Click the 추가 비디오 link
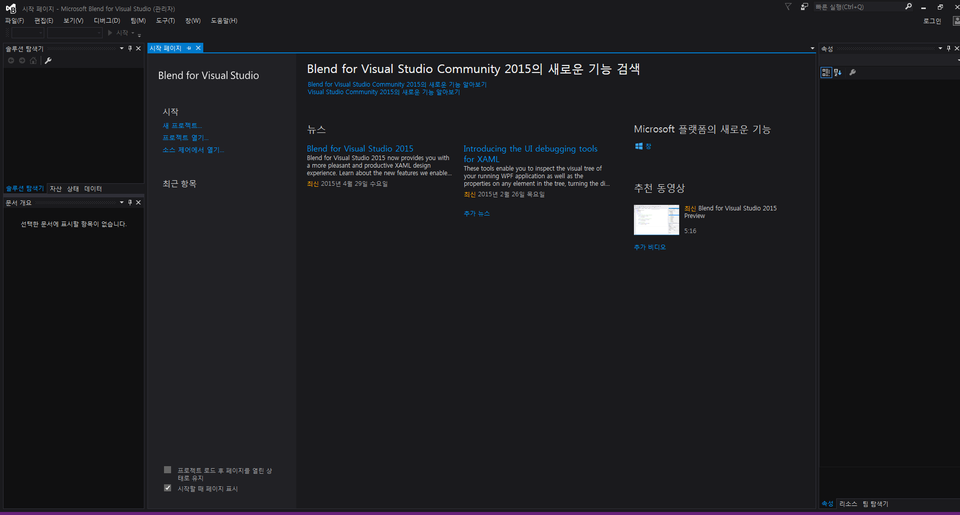 pos(650,247)
